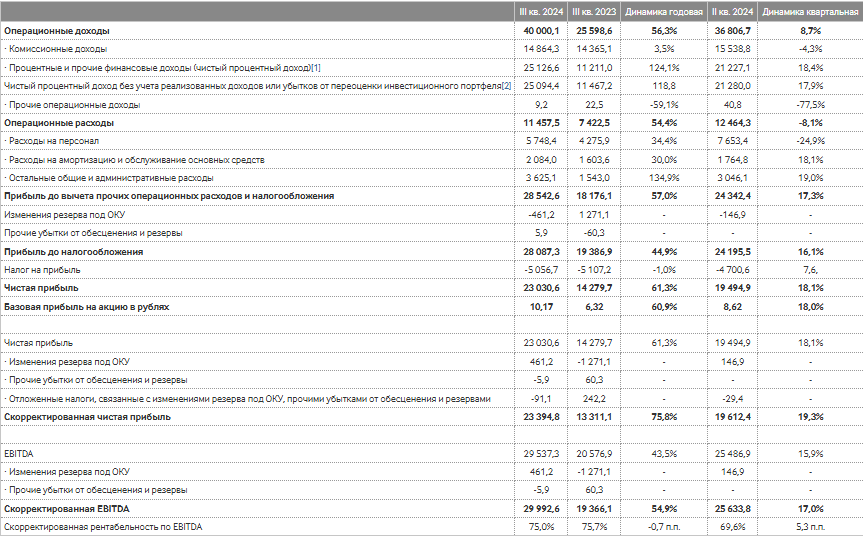
Task: Open footnote [2] link after инвестиционного портфеля
Action: 506,86
